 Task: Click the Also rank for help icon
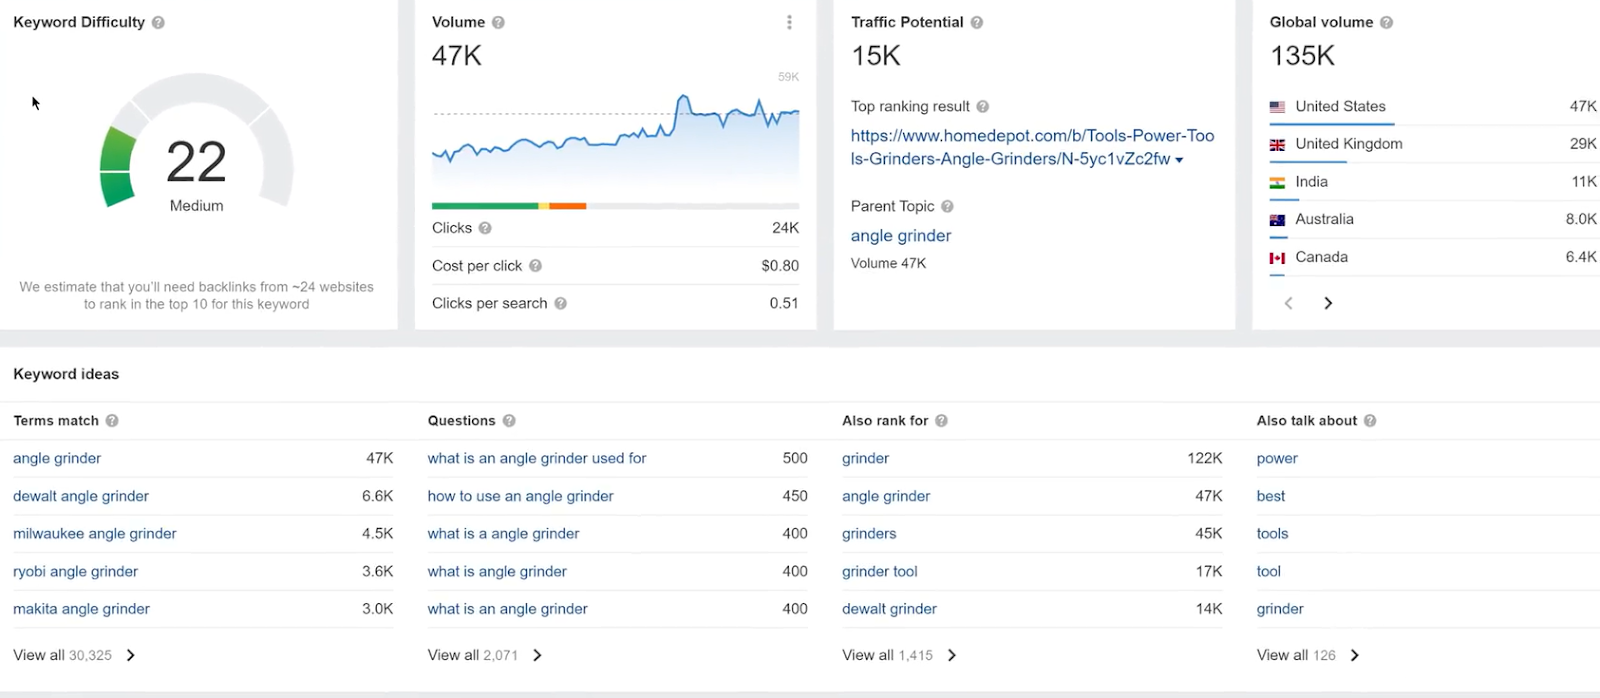pyautogui.click(x=942, y=421)
